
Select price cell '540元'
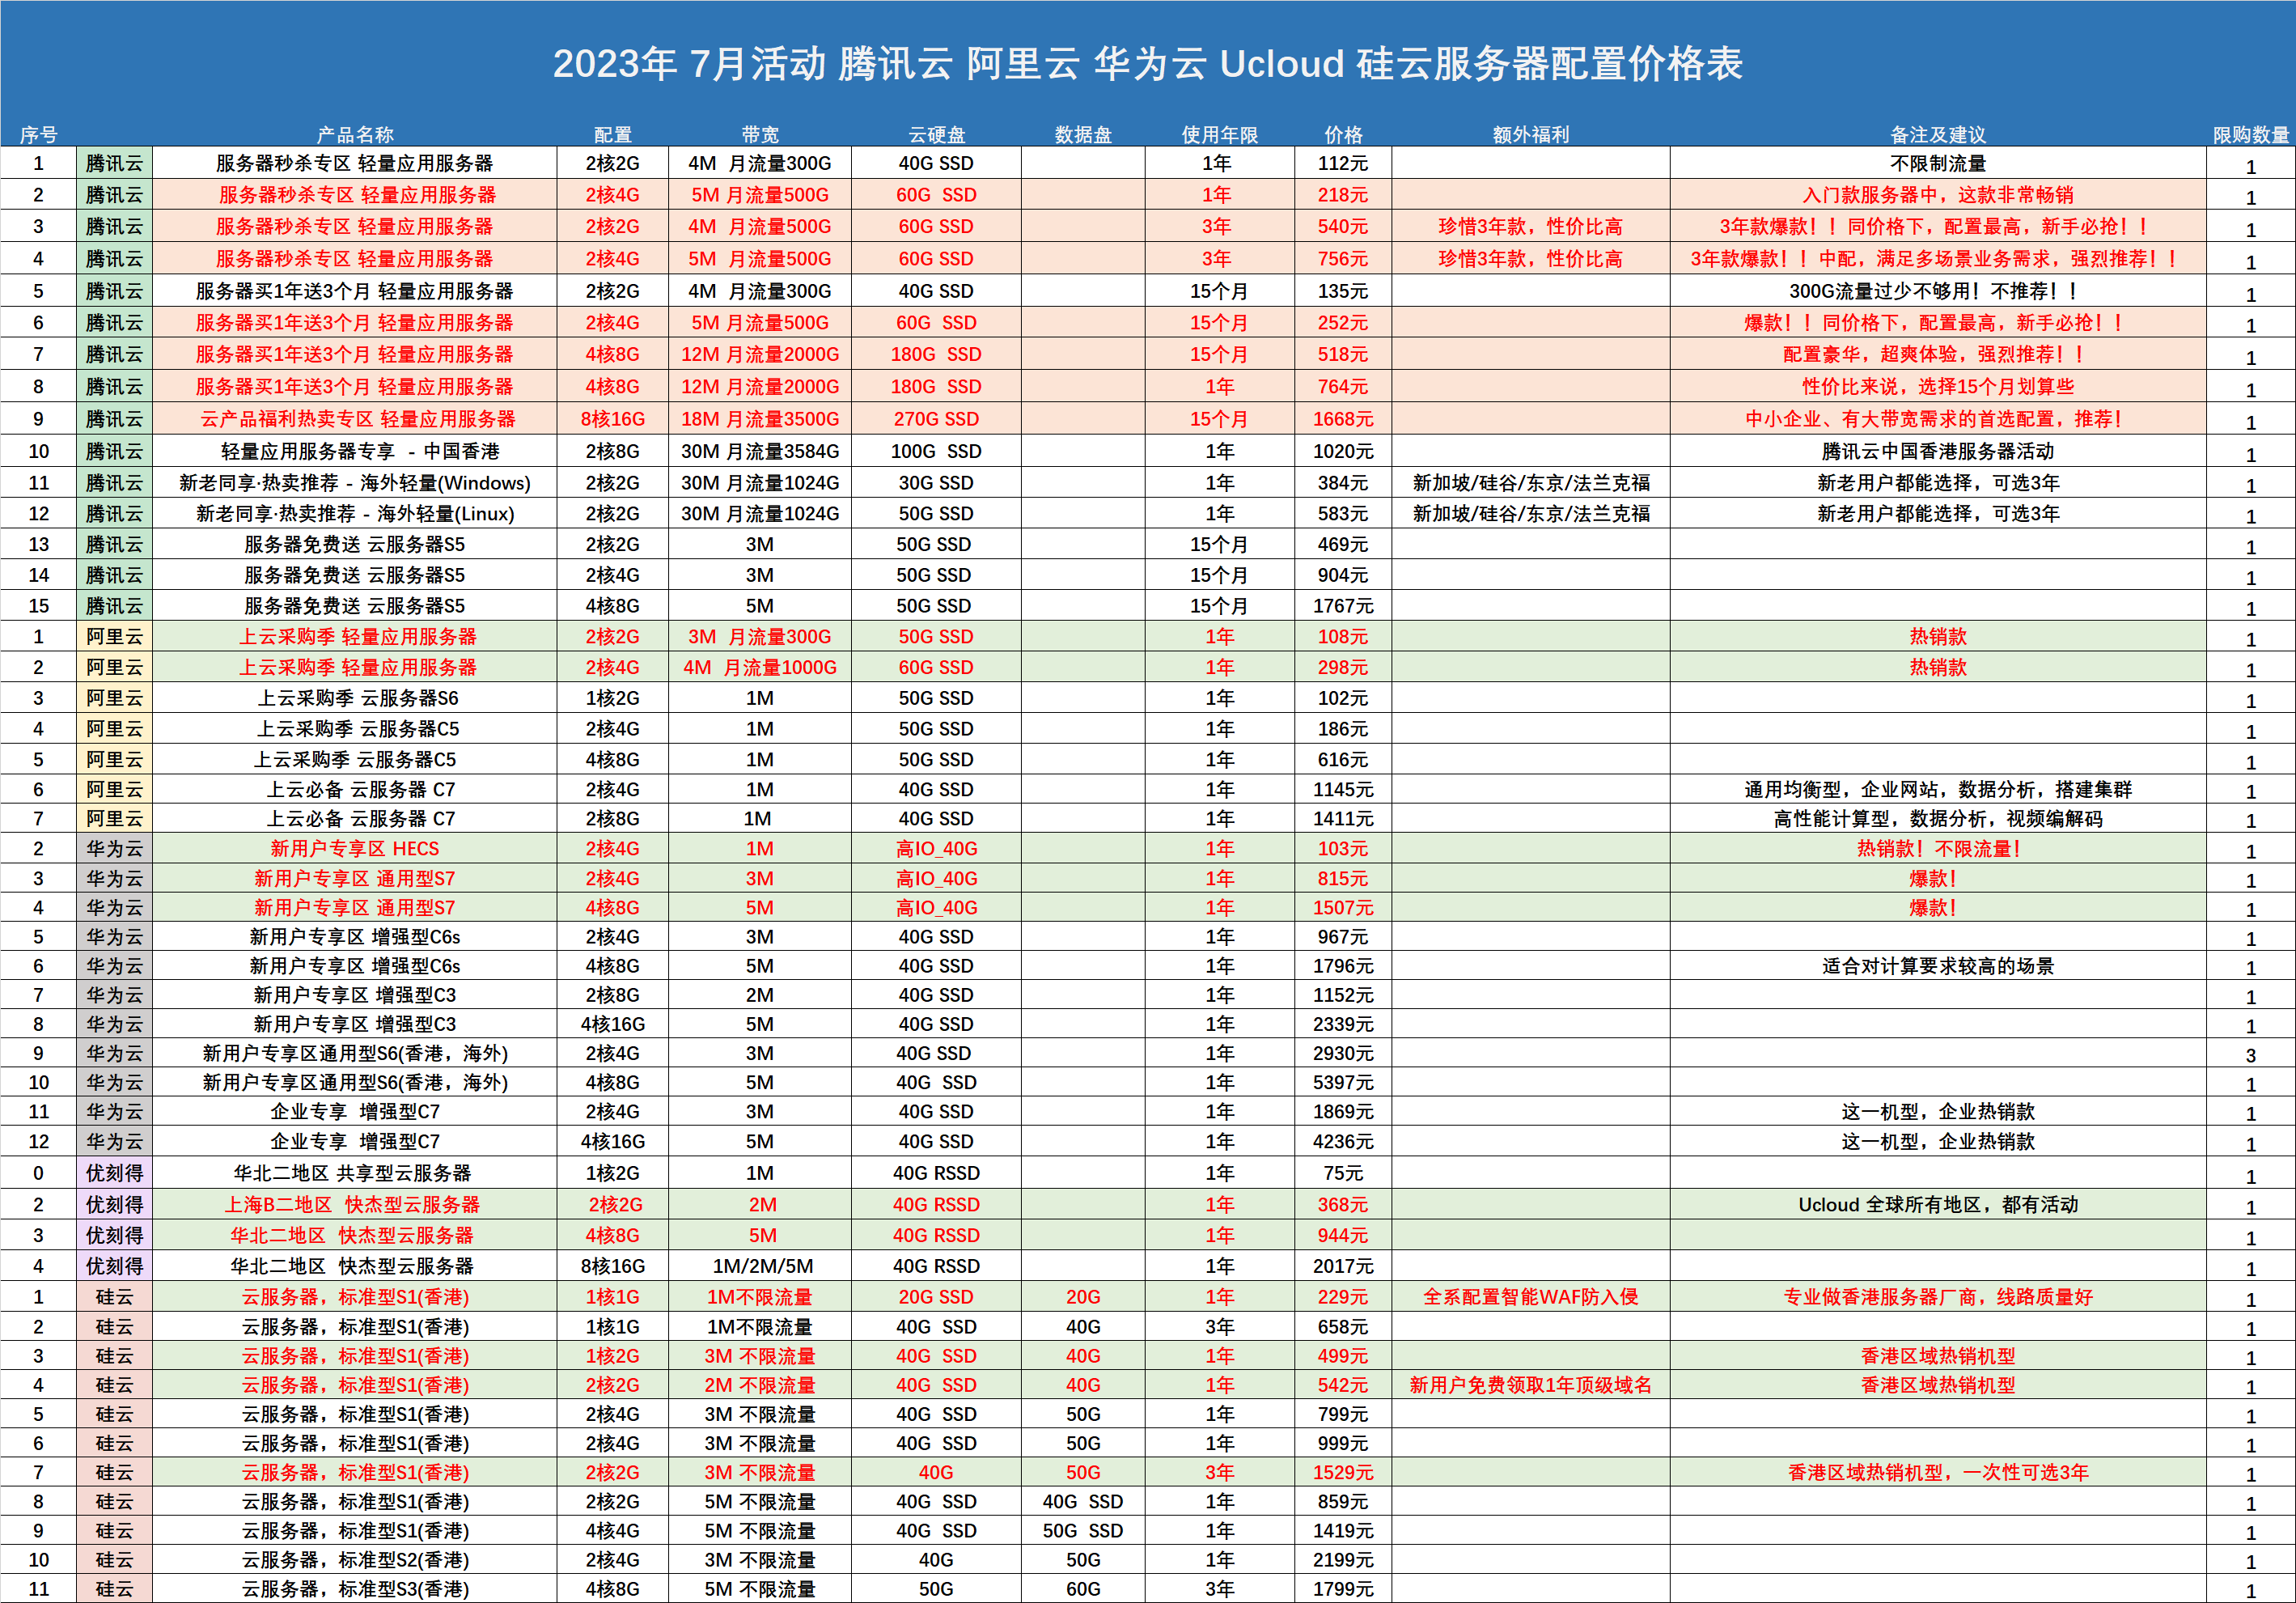(1343, 227)
